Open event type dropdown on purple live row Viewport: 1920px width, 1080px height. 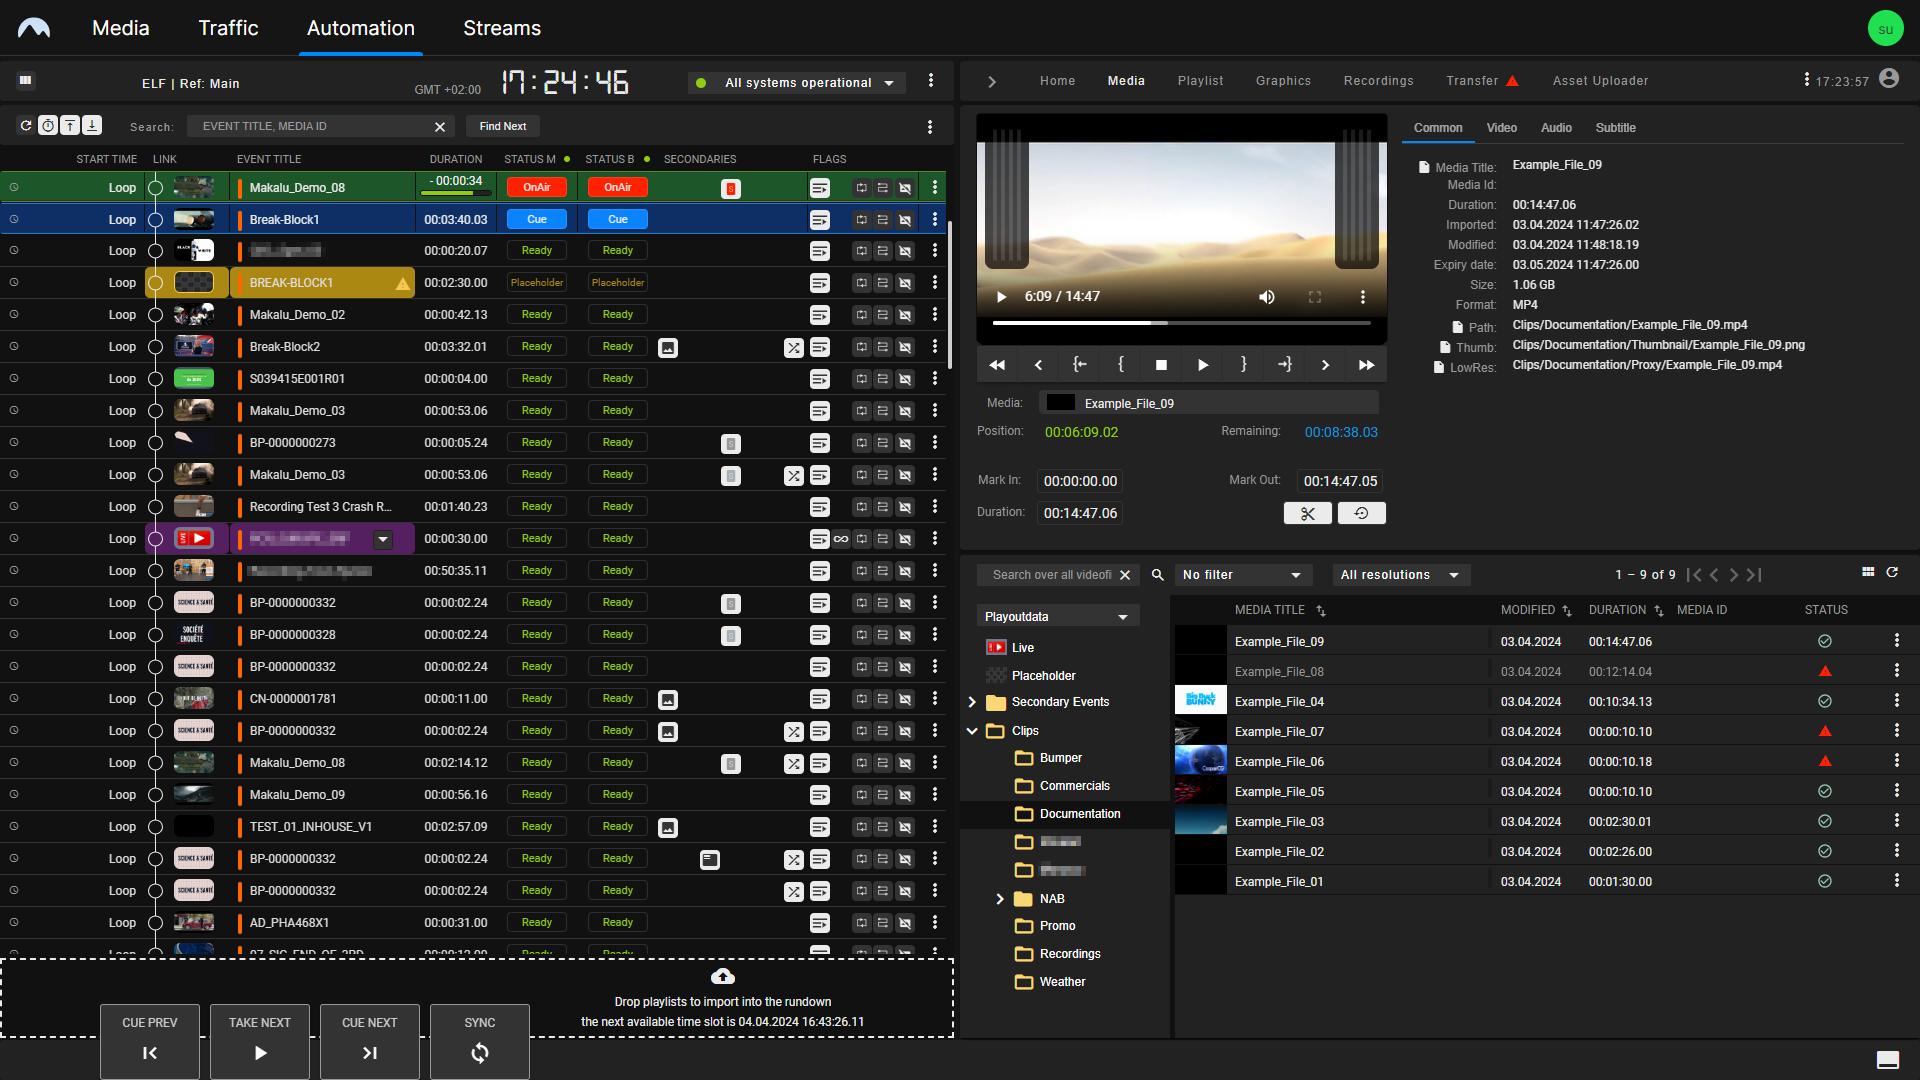point(383,539)
